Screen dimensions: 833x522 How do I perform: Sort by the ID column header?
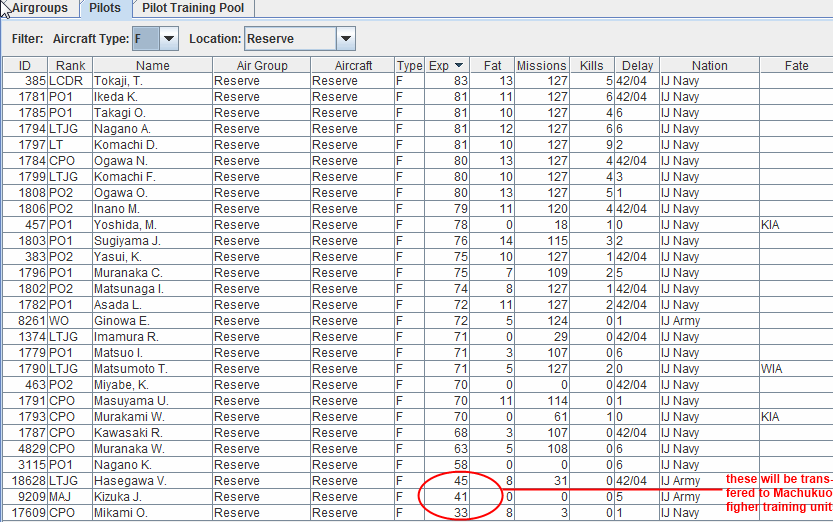pos(25,65)
